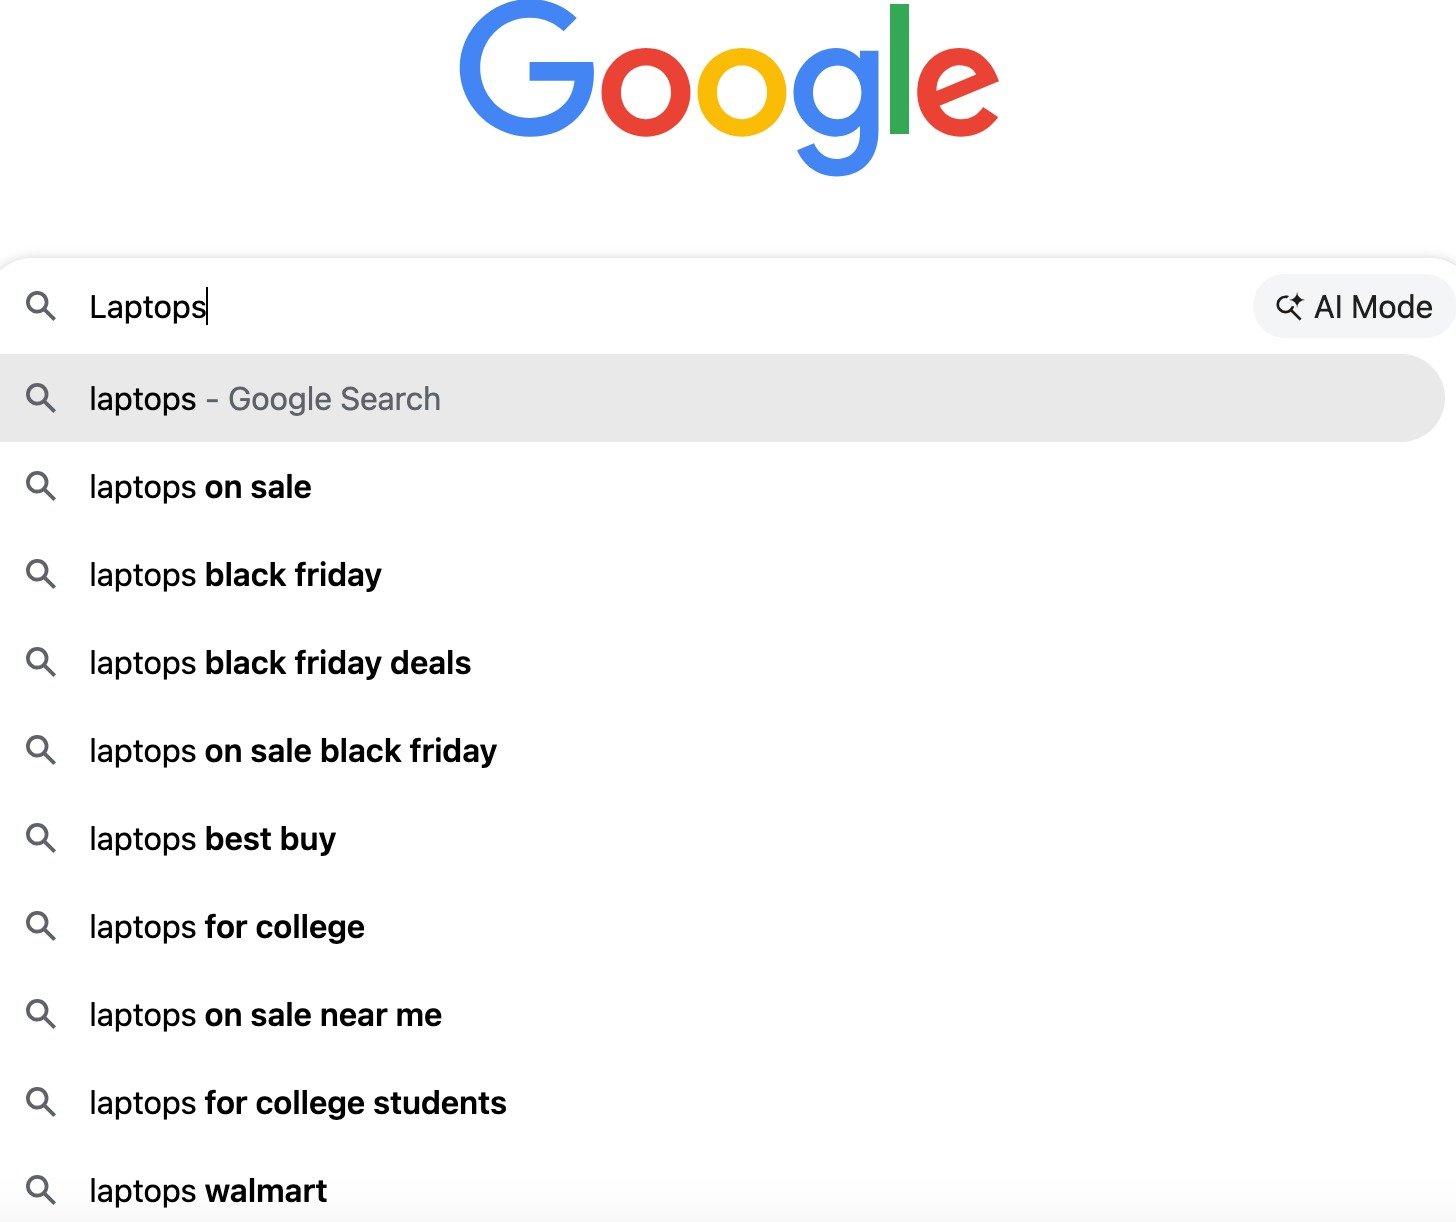Select the 'laptops best buy' suggestion
Screen dimensions: 1456x1222
(x=211, y=839)
